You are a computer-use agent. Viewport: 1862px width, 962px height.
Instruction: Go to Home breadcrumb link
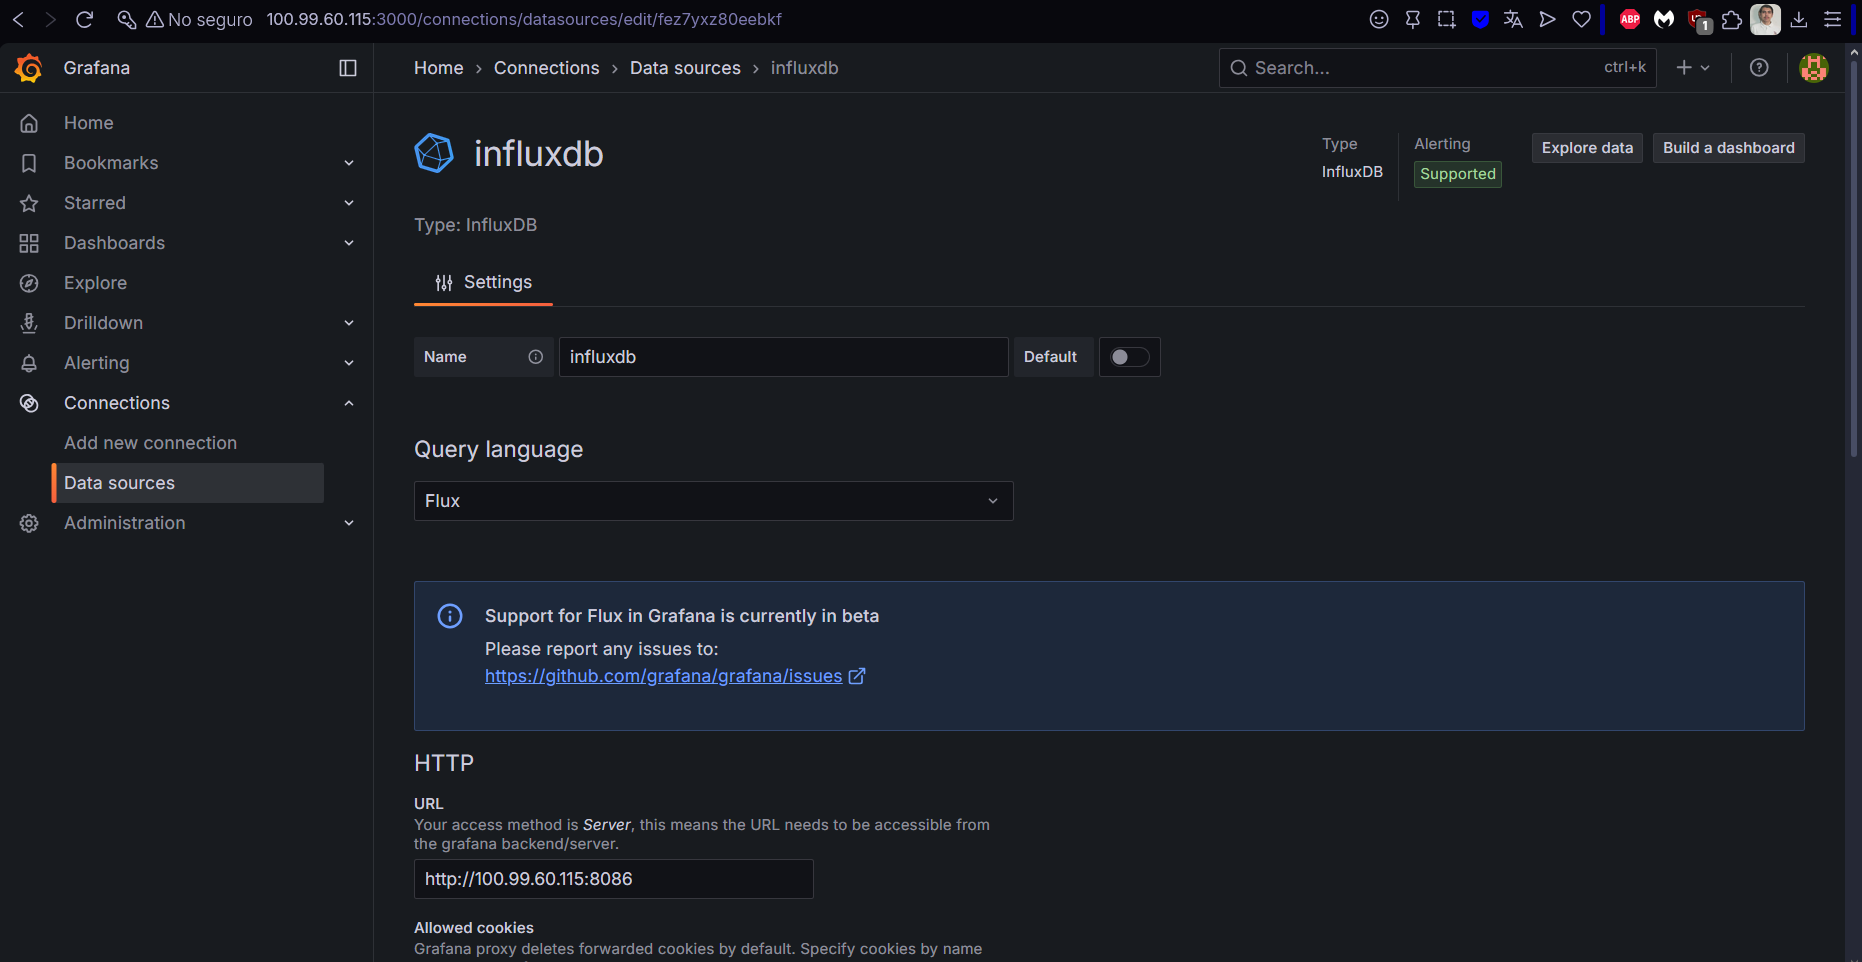click(439, 68)
